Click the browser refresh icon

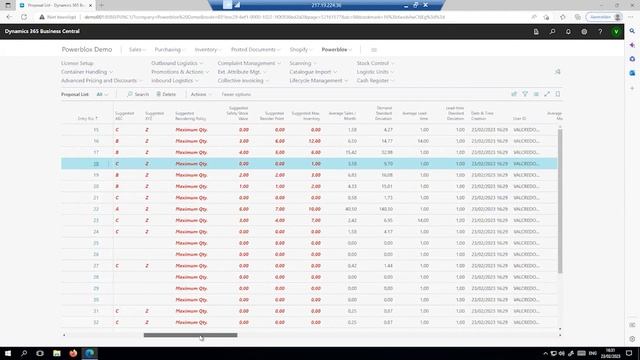[x=24, y=17]
